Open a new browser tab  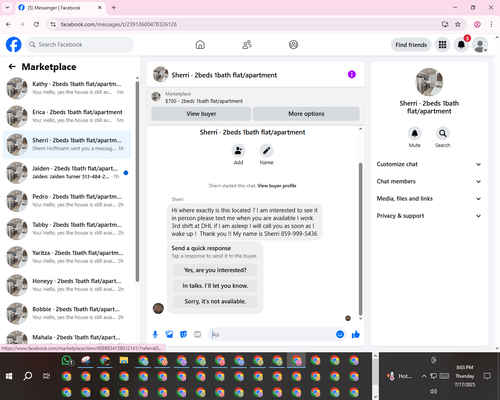(113, 7)
